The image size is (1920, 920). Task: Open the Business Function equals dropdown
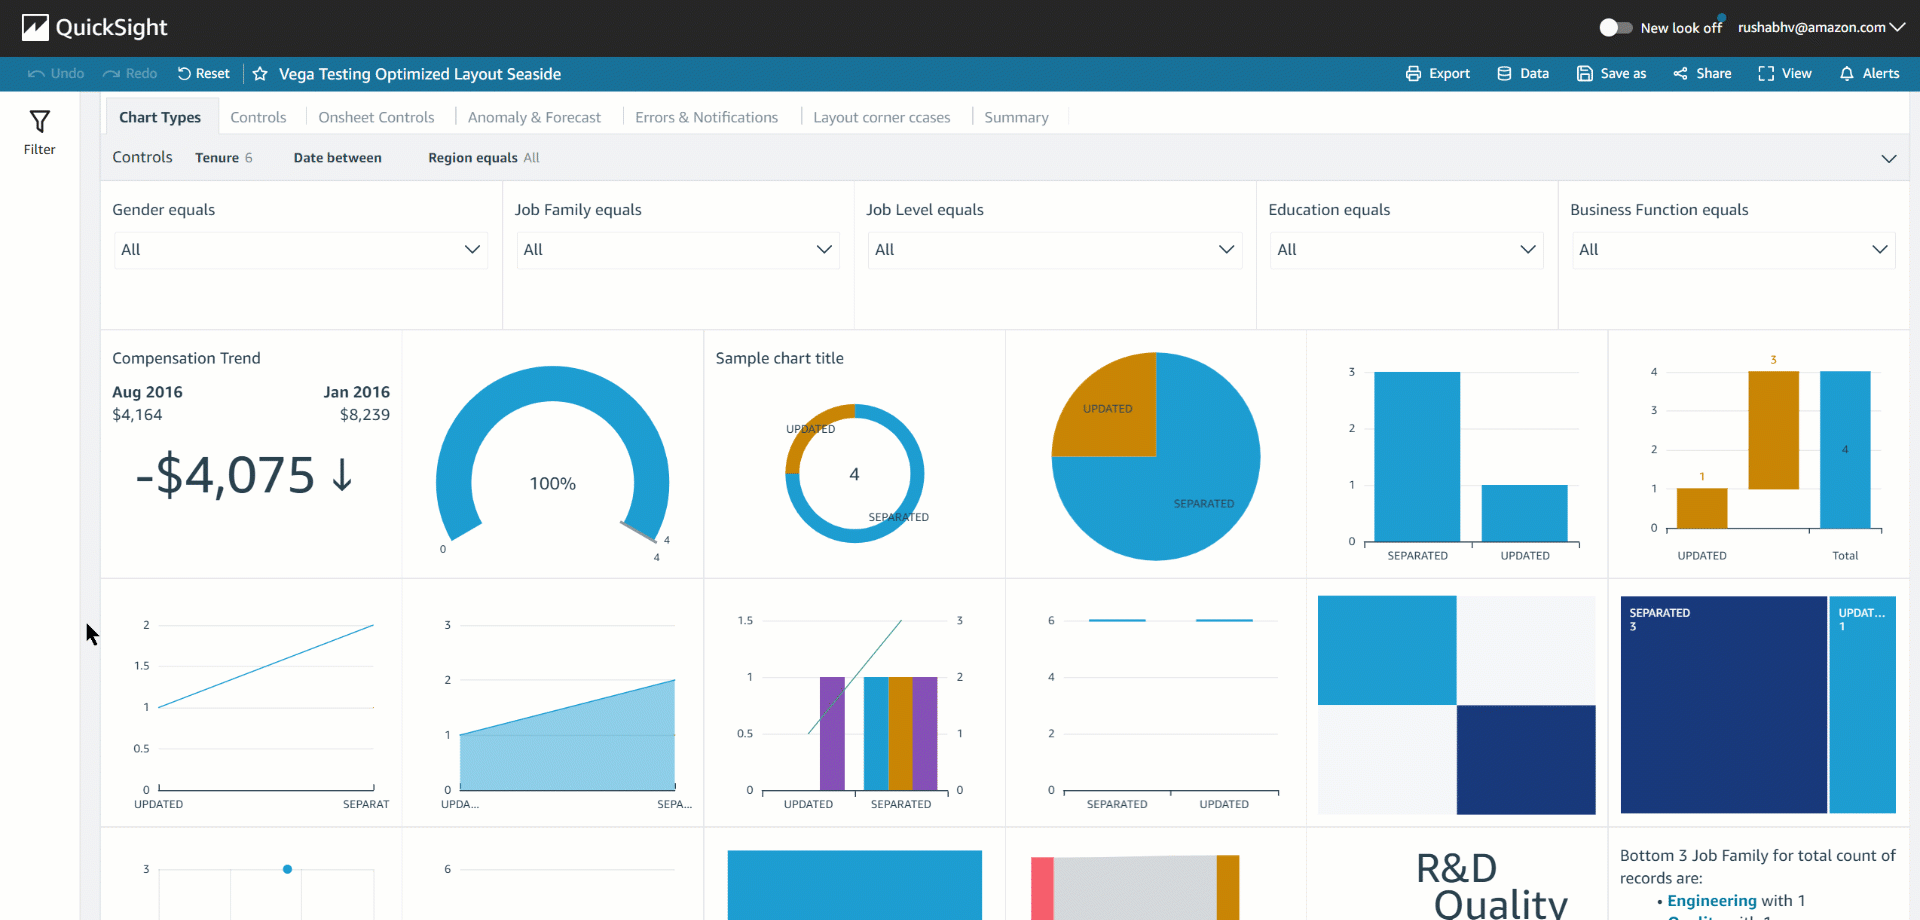[1732, 249]
